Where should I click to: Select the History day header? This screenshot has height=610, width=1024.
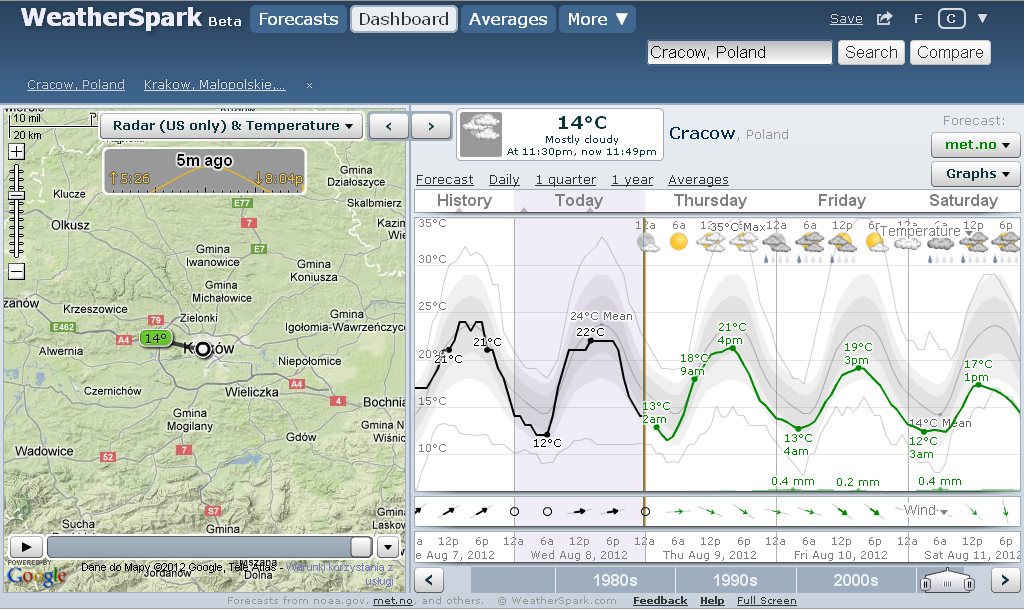[x=464, y=201]
